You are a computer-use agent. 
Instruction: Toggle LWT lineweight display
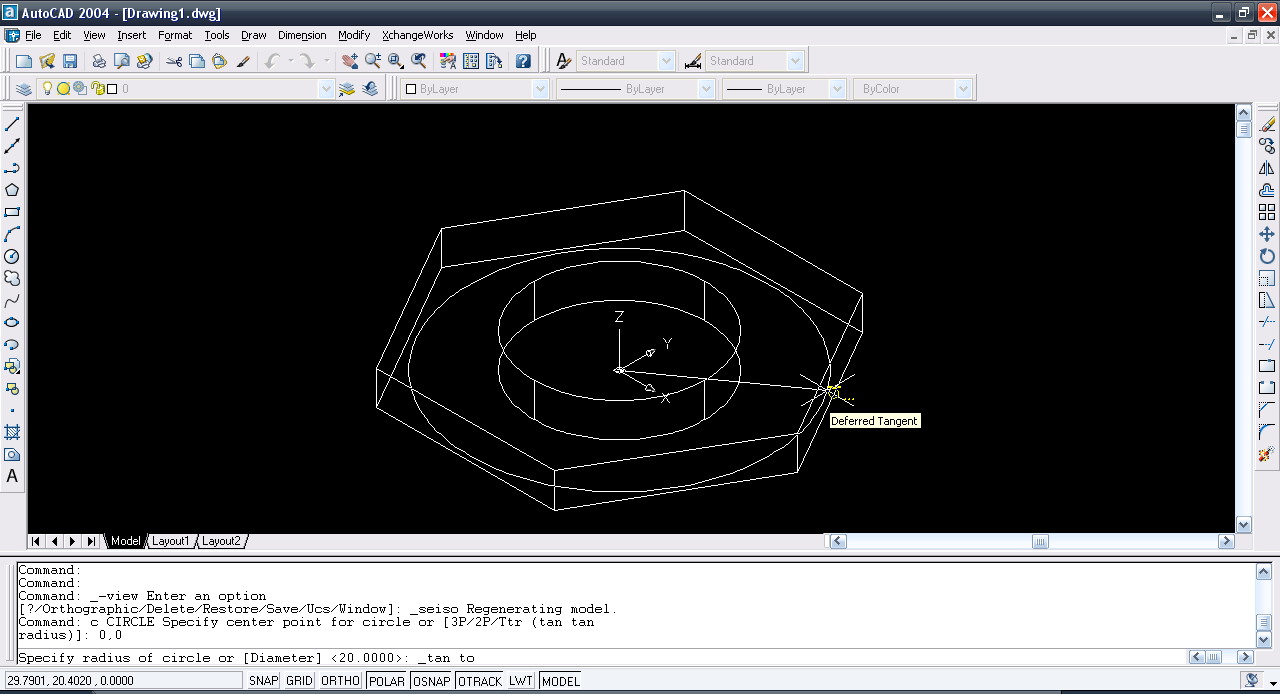point(521,681)
